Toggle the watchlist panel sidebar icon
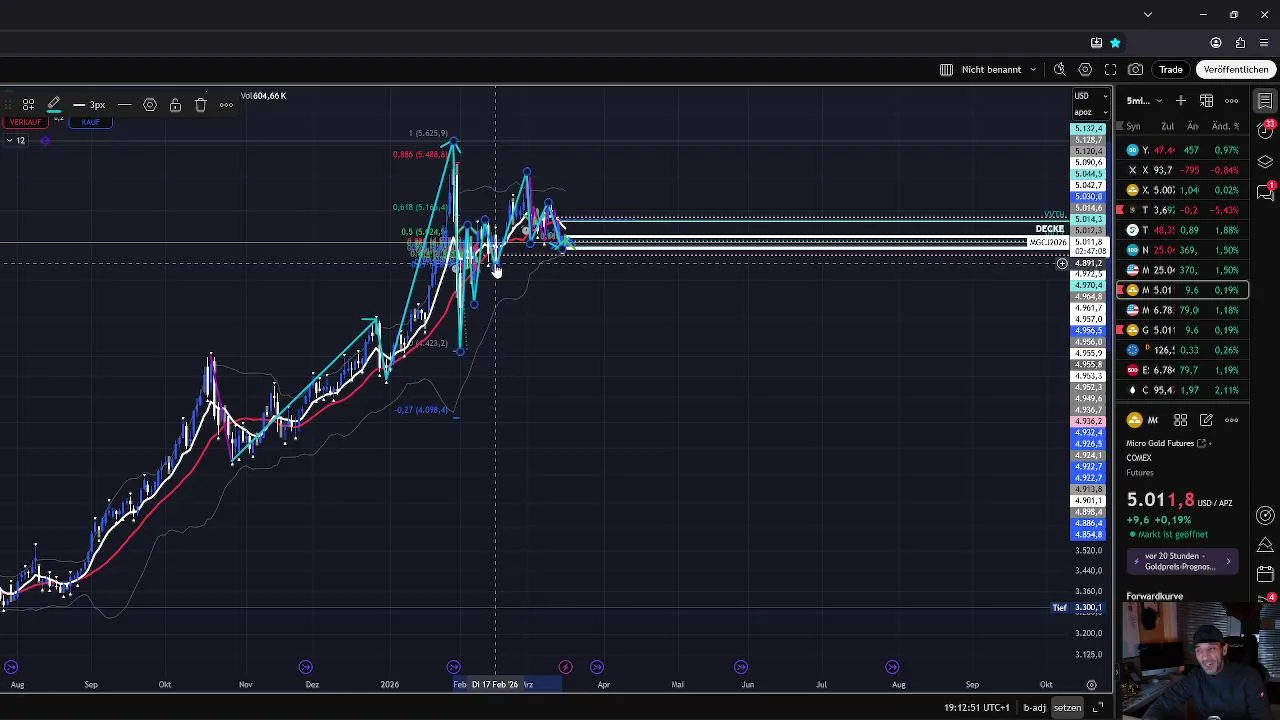Image resolution: width=1280 pixels, height=720 pixels. point(1265,101)
